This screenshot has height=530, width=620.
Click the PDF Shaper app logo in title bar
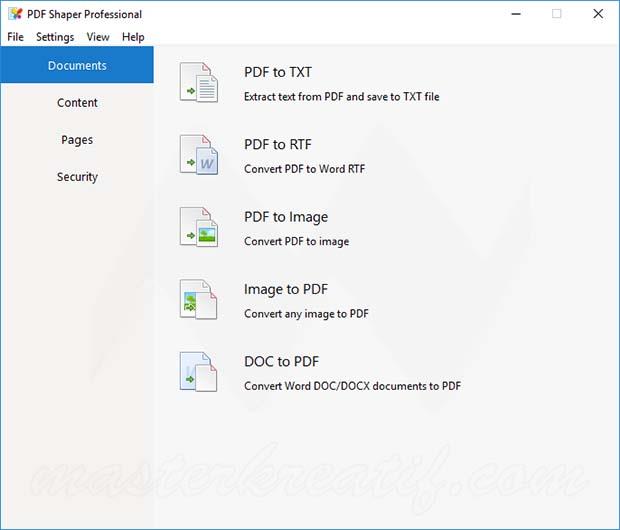(x=15, y=14)
